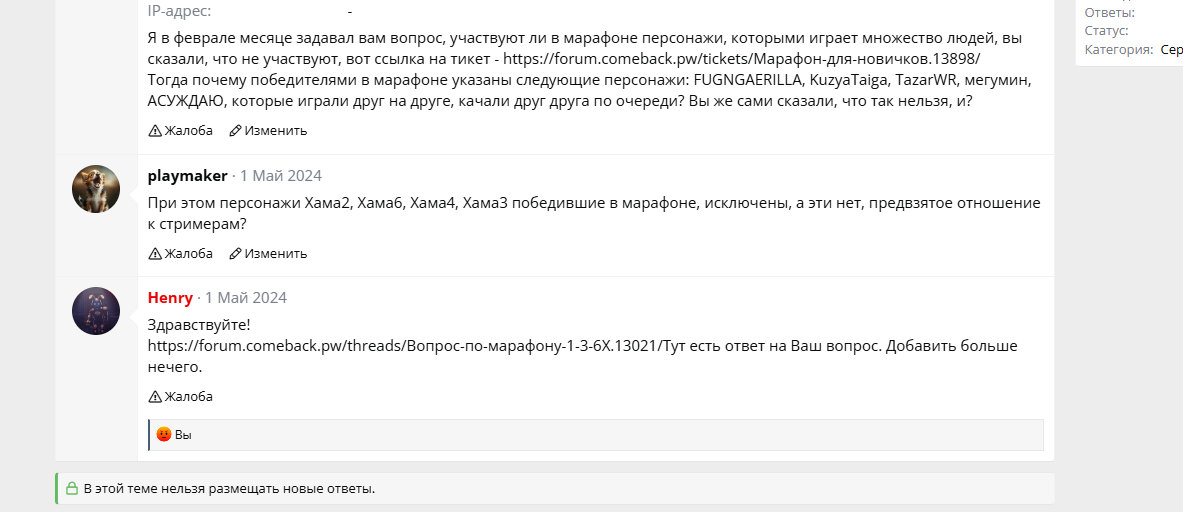Image resolution: width=1183 pixels, height=512 pixels.
Task: Click the closed-thread notice text
Action: (x=229, y=489)
